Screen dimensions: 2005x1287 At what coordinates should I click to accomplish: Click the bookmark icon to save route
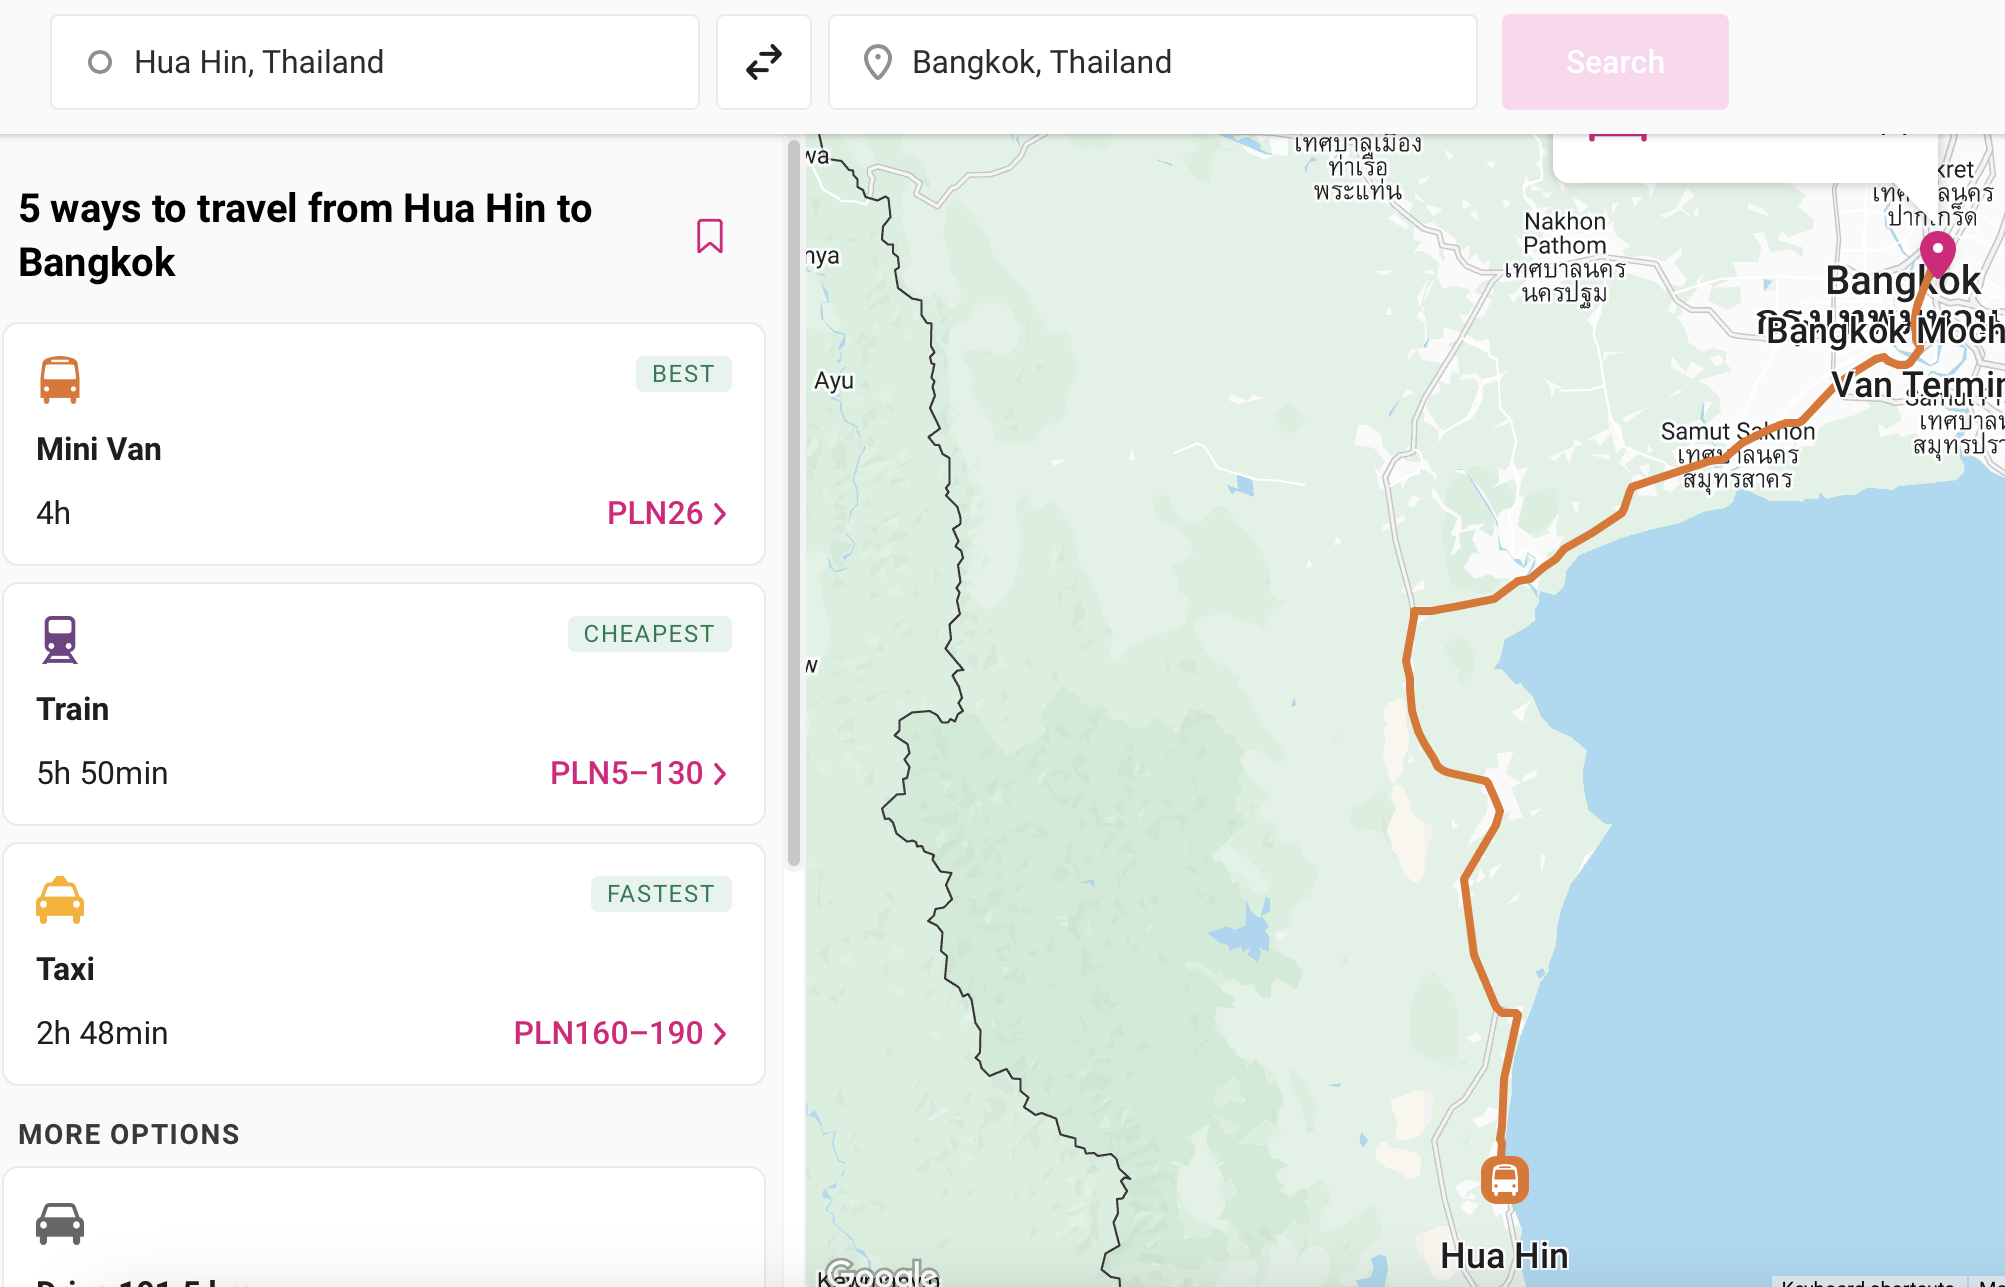(x=710, y=236)
